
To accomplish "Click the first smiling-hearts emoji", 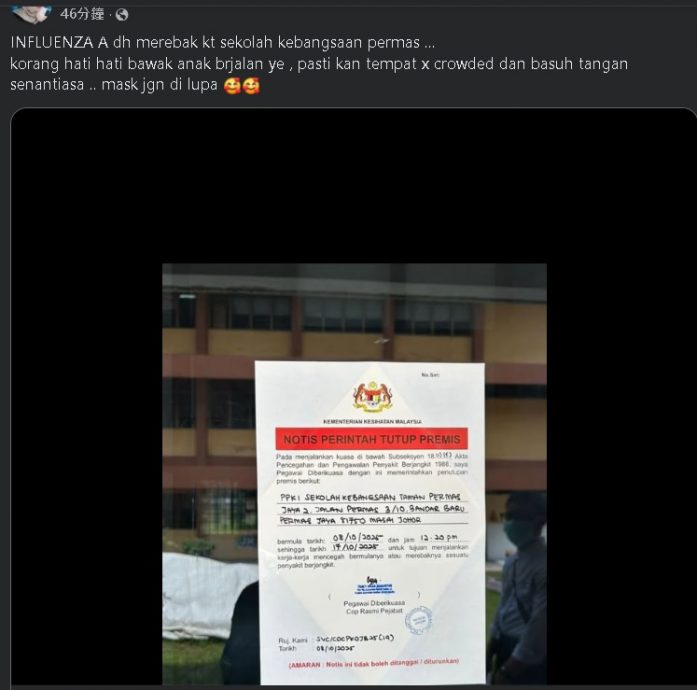I will point(232,85).
